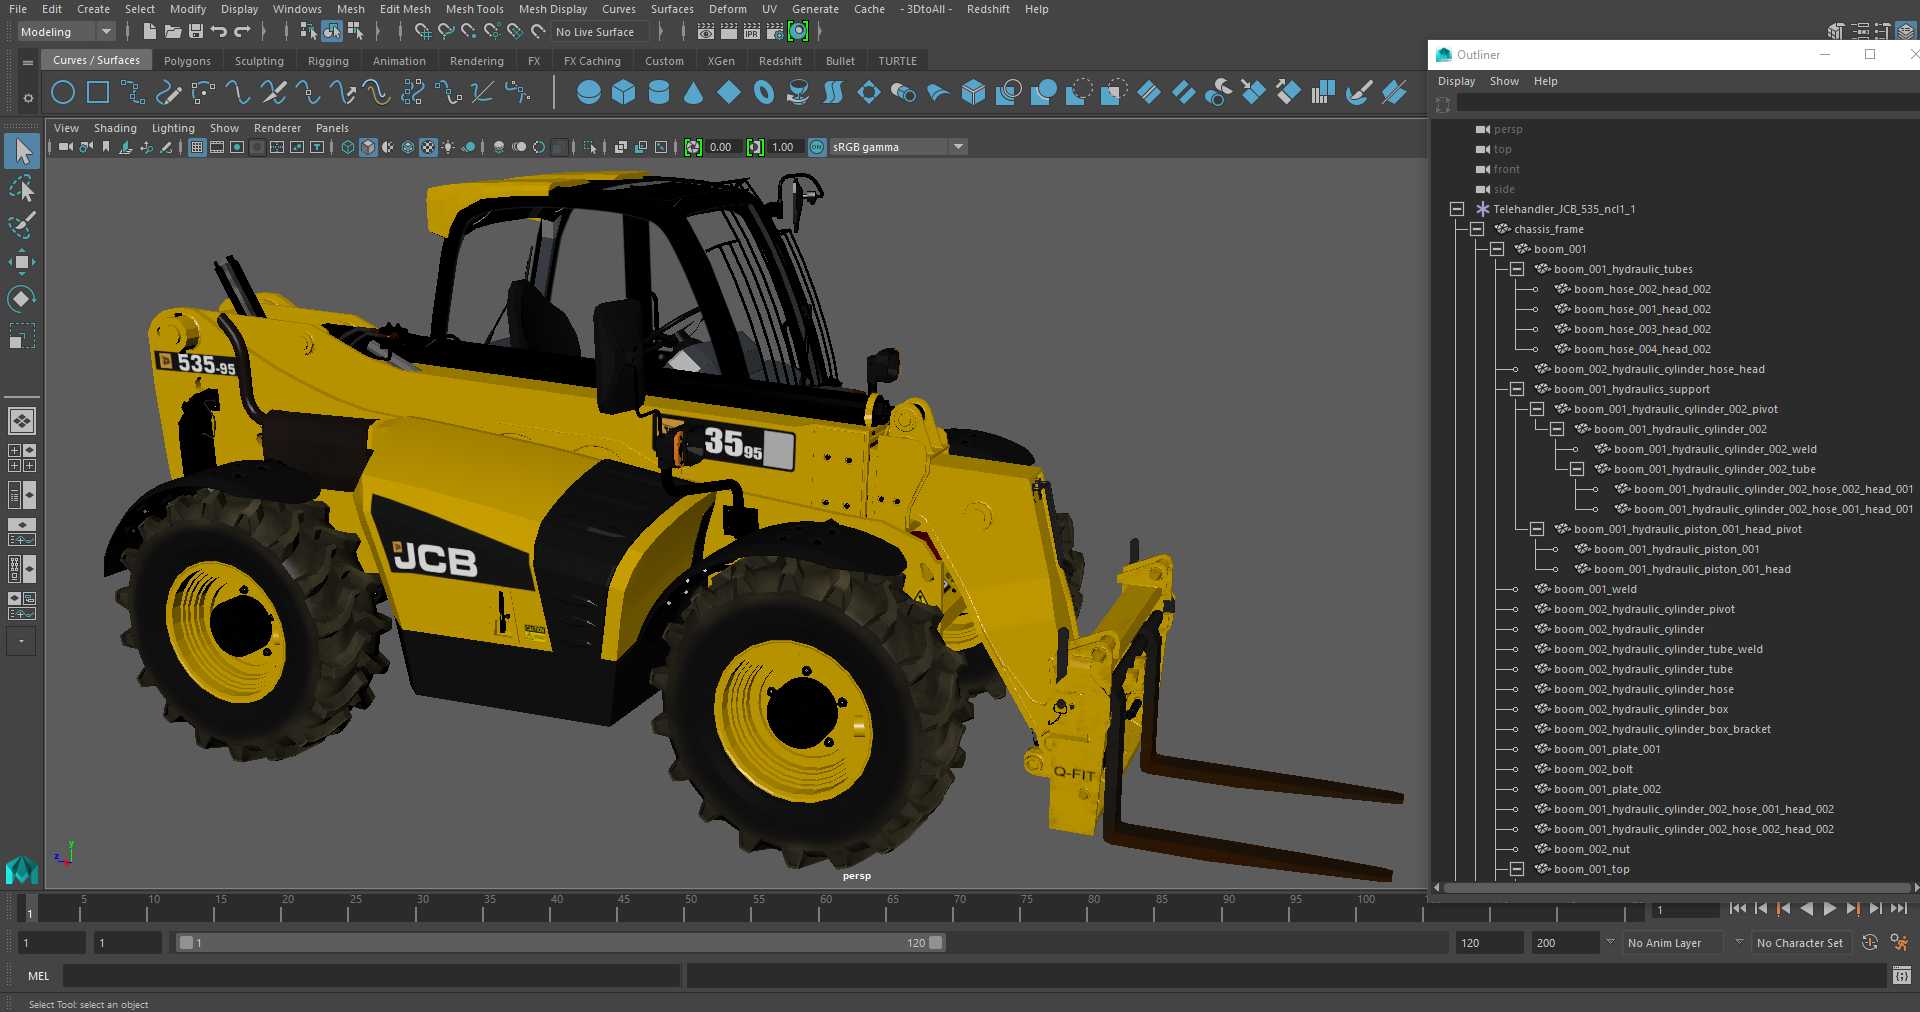This screenshot has height=1012, width=1920.
Task: Open the Modeling menu set dropdown
Action: (x=66, y=32)
